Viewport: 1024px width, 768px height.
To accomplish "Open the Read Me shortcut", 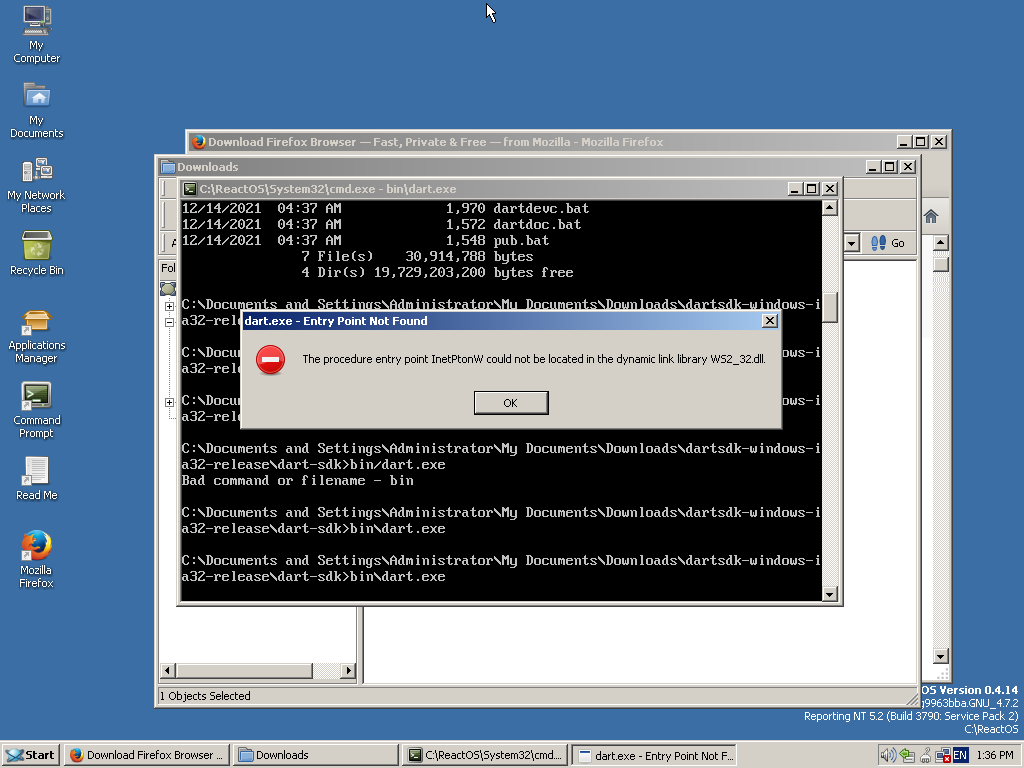I will 37,479.
